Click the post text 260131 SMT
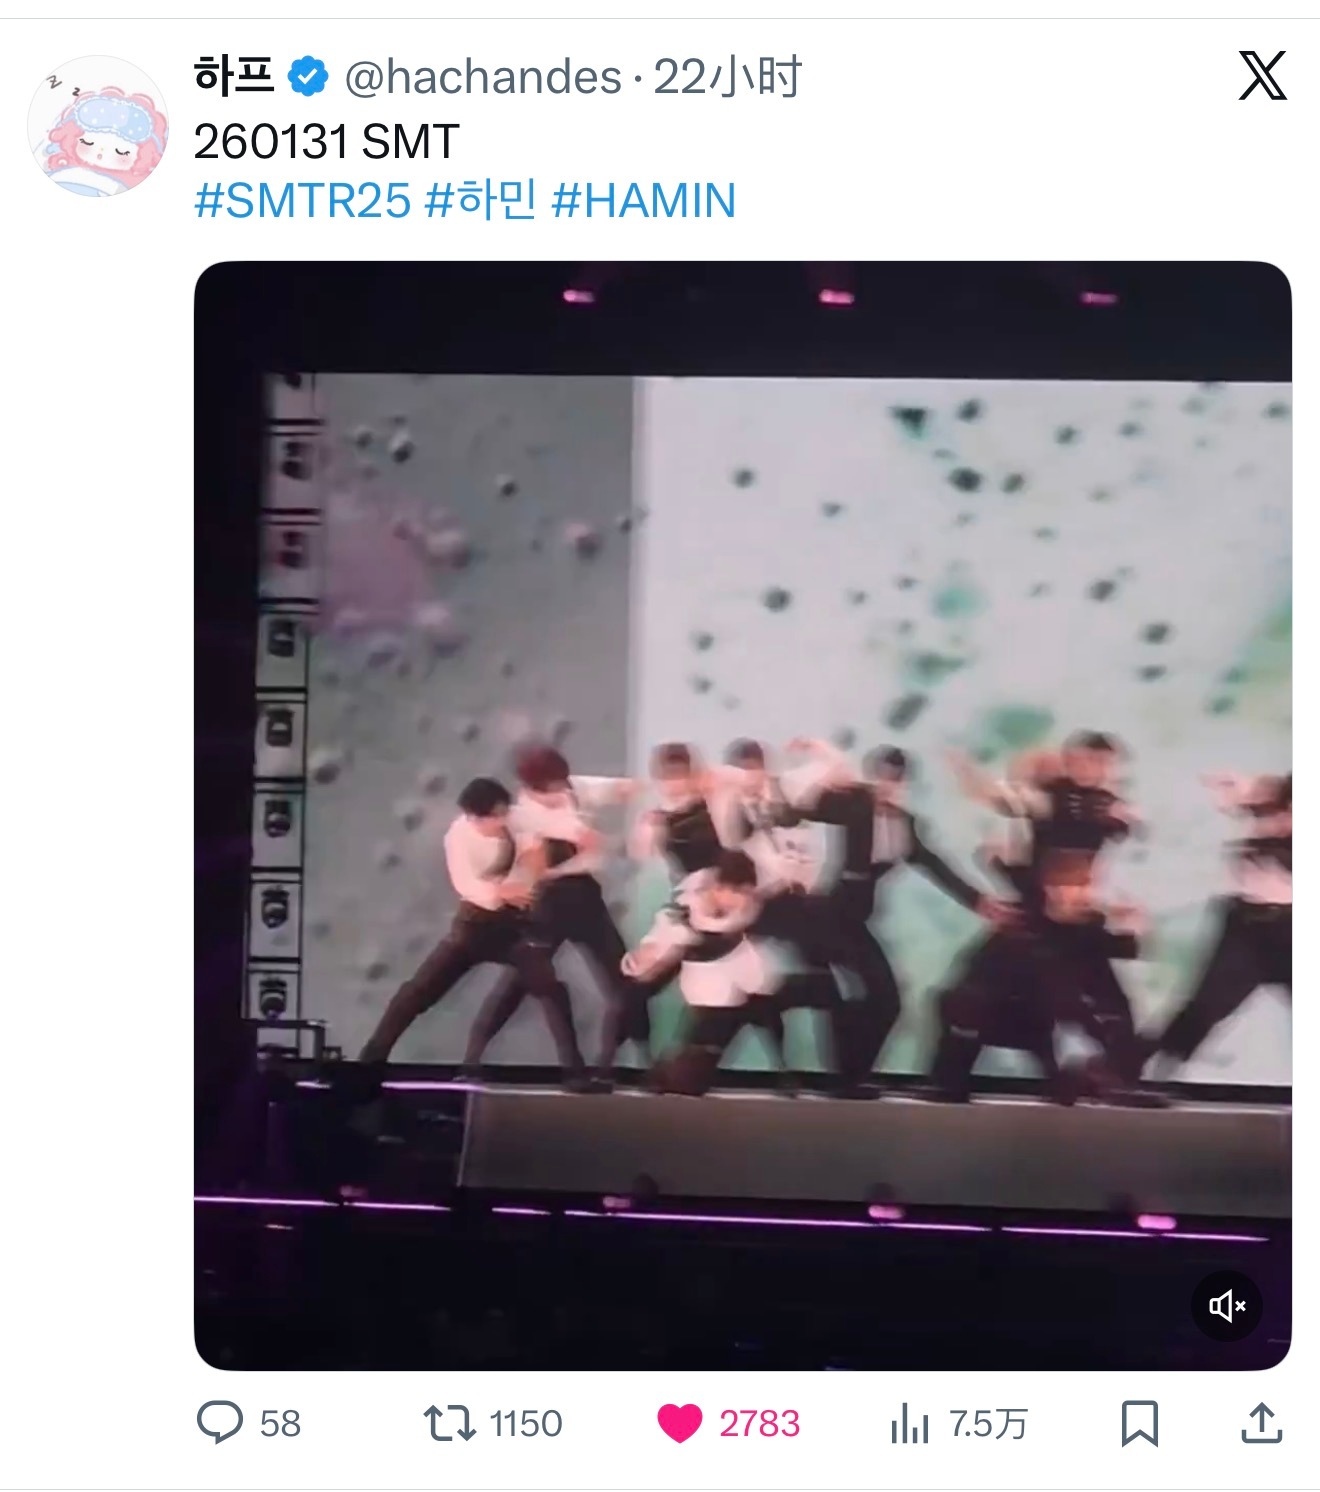This screenshot has height=1492, width=1320. coord(326,142)
